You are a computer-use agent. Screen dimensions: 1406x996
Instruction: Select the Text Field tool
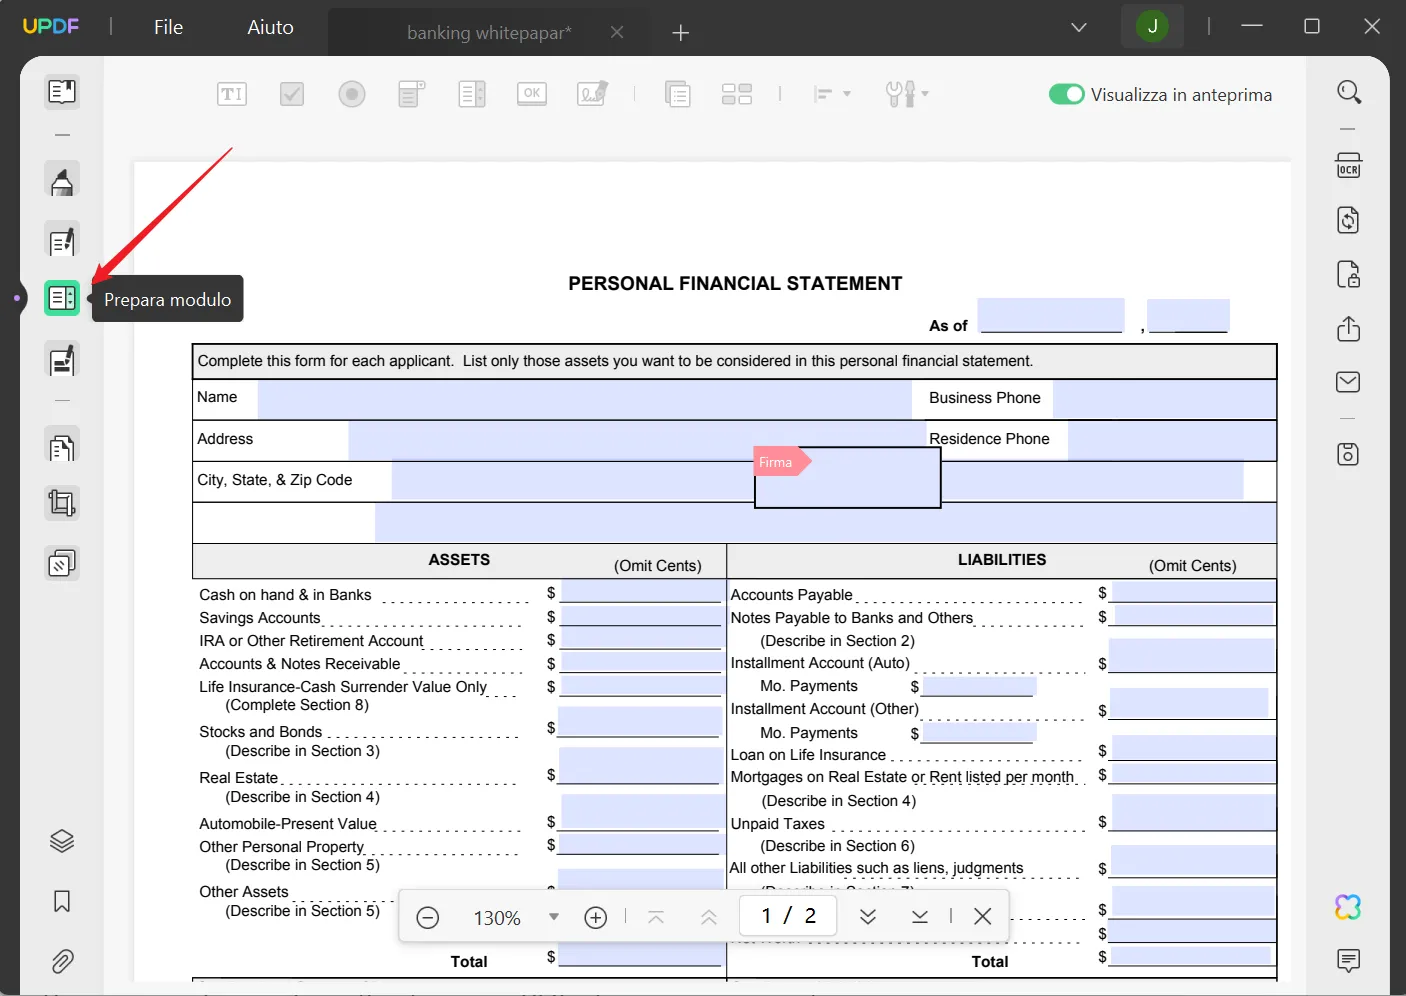click(231, 94)
